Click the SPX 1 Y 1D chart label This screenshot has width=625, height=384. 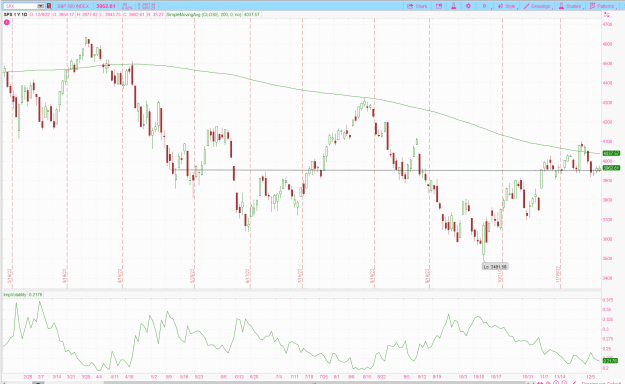(x=16, y=15)
